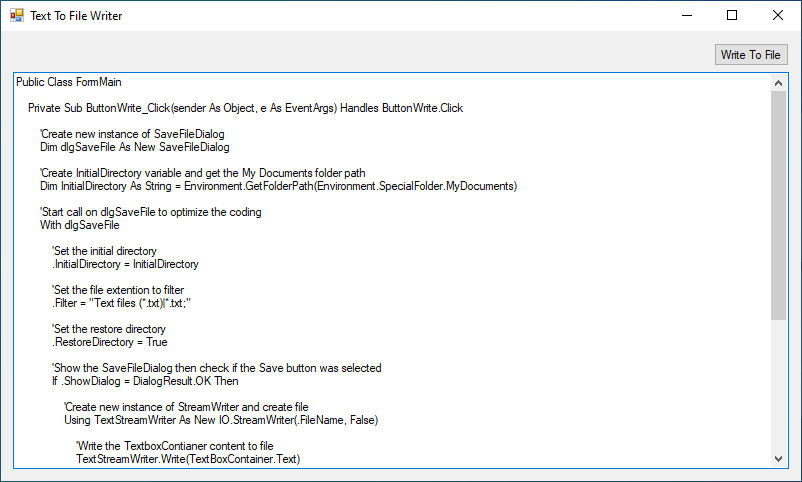Screen dimensions: 802x482
Task: Click comment 'Start call on dlgSaveFile'
Action: 151,212
